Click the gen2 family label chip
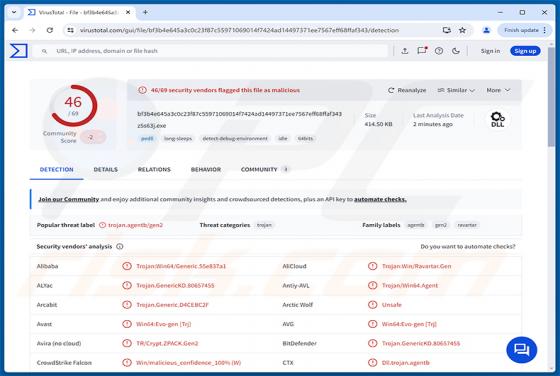The width and height of the screenshot is (560, 376). (x=441, y=225)
